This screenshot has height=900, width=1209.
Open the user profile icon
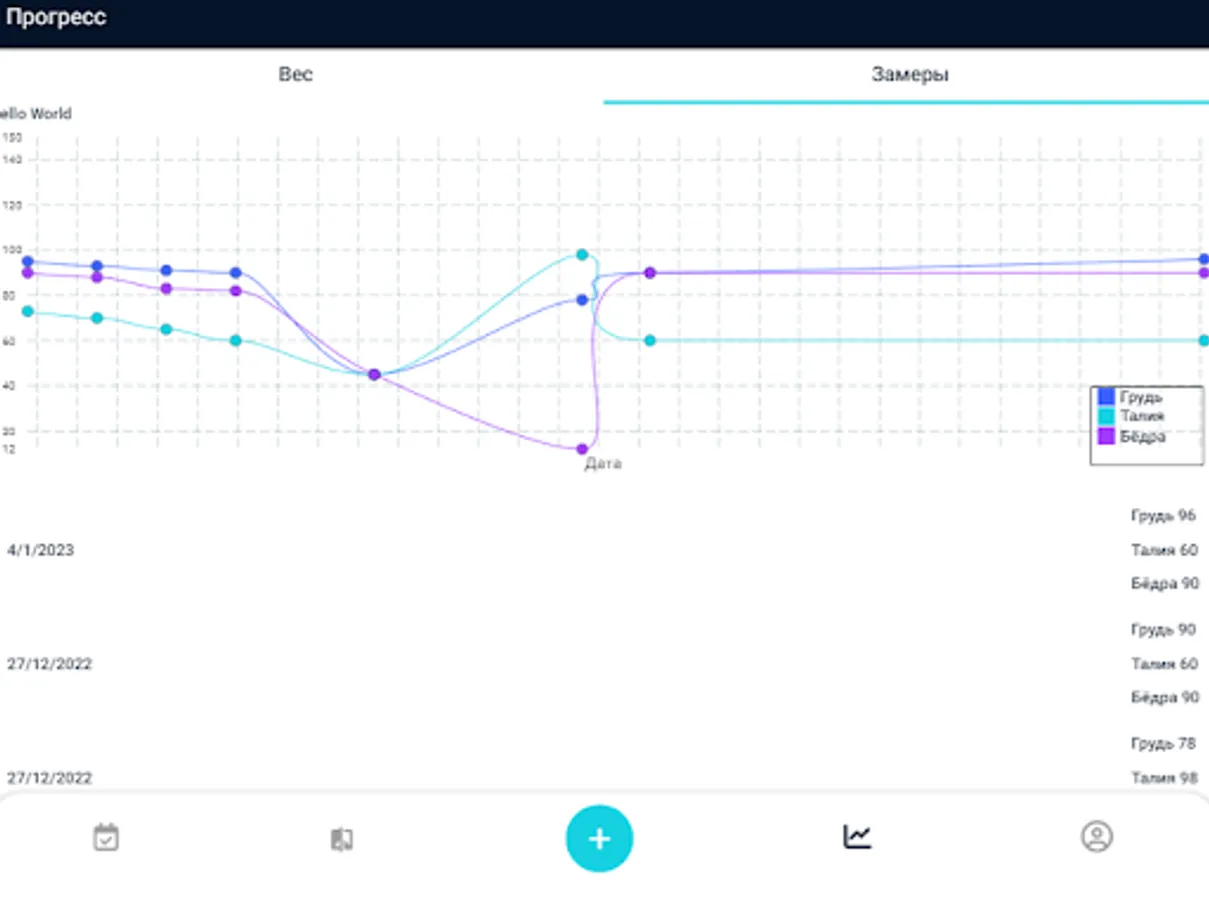(x=1097, y=836)
